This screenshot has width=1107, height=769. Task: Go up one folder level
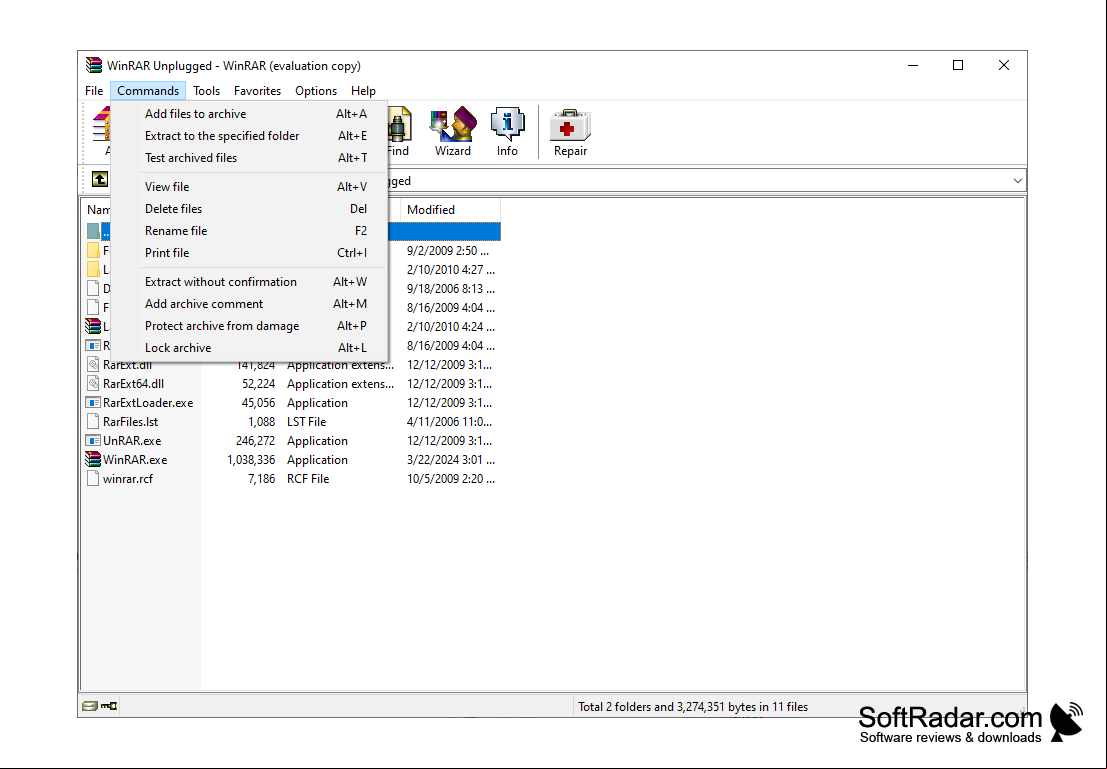click(x=100, y=179)
